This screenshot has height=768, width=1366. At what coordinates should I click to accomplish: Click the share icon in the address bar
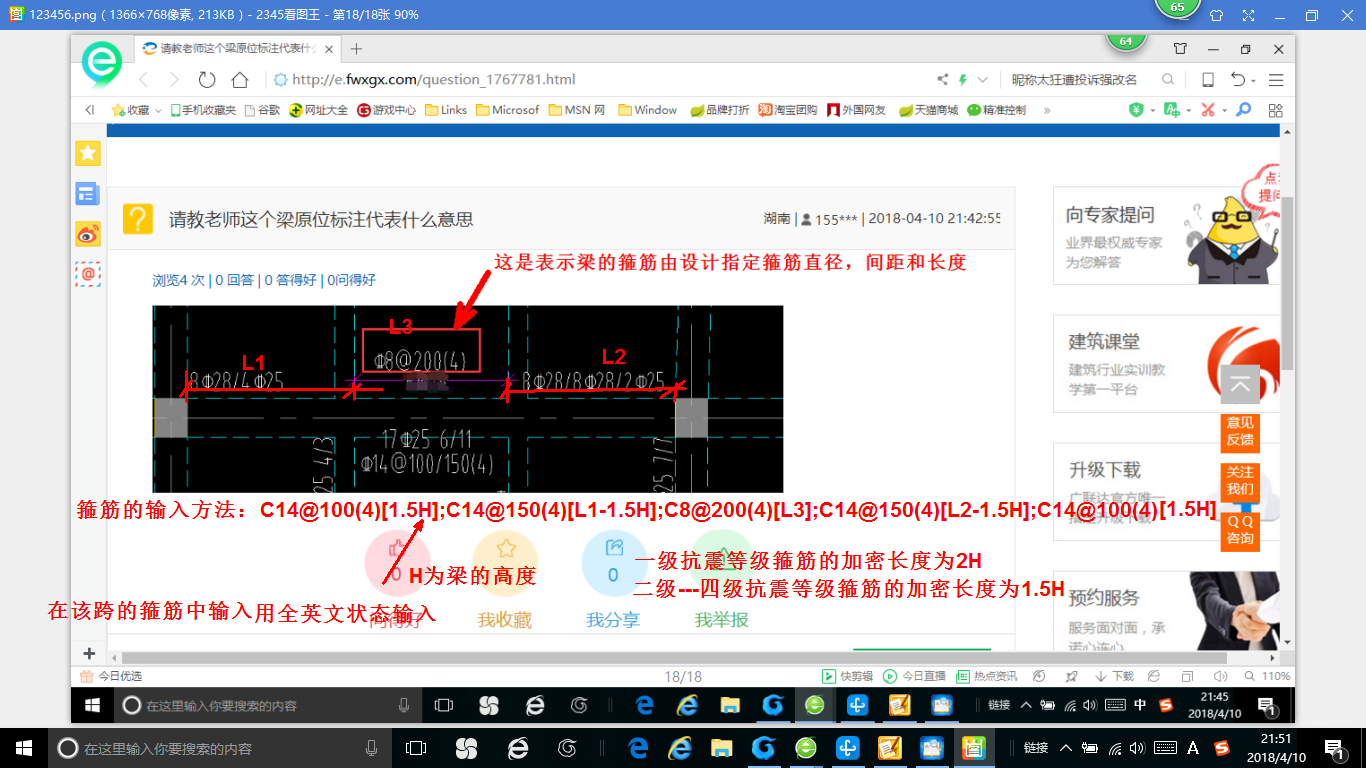click(942, 80)
